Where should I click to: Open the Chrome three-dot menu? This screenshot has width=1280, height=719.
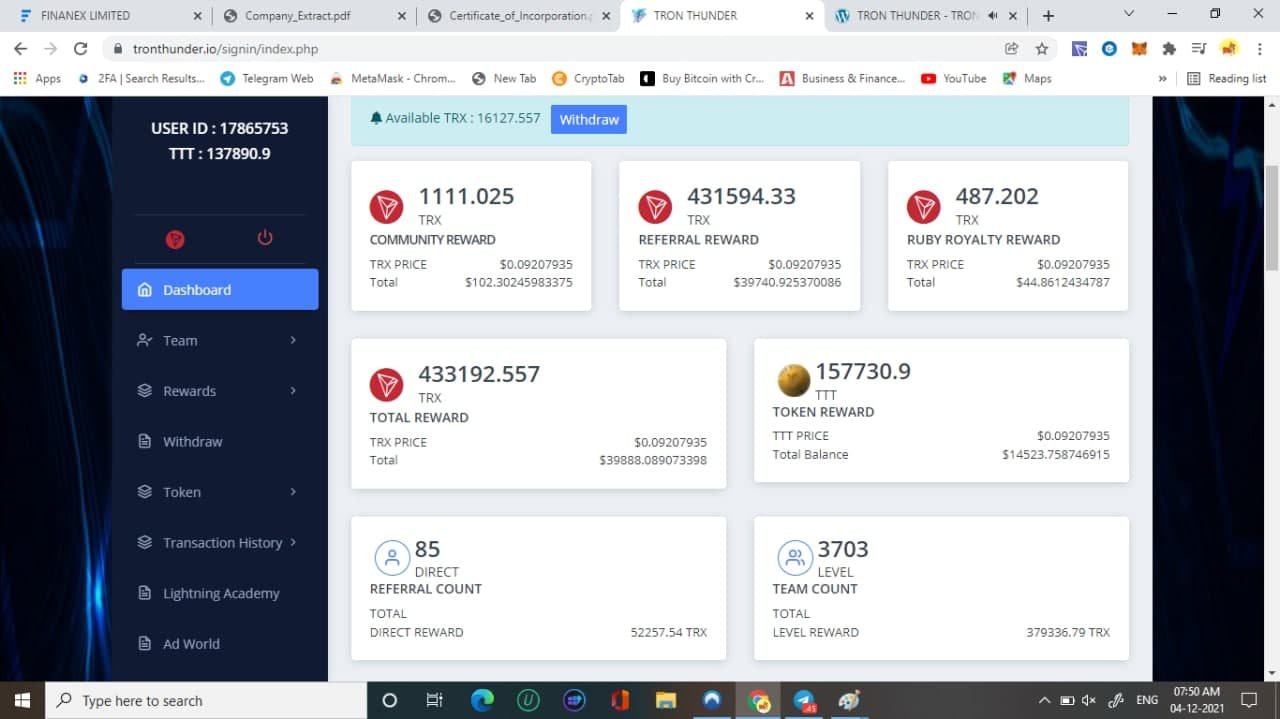point(1261,48)
